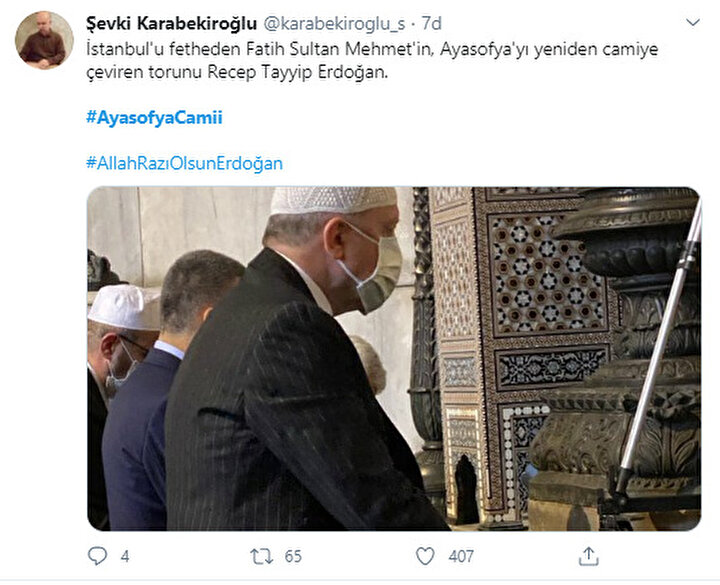Retweet this post using the arrows icon
This screenshot has width=720, height=585.
point(262,557)
